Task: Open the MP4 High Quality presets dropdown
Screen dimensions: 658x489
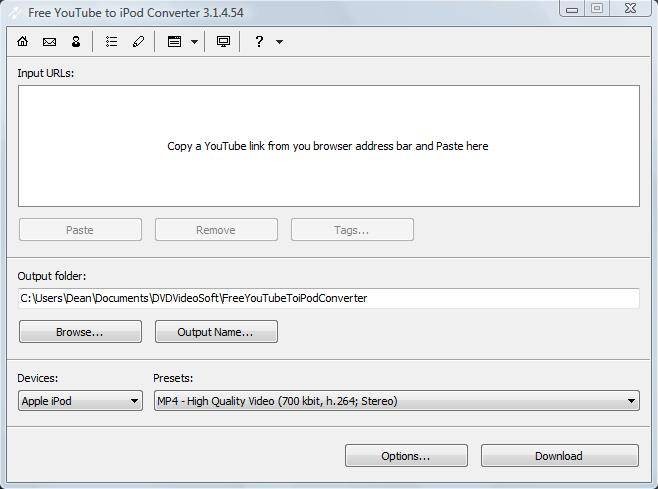Action: click(x=397, y=401)
